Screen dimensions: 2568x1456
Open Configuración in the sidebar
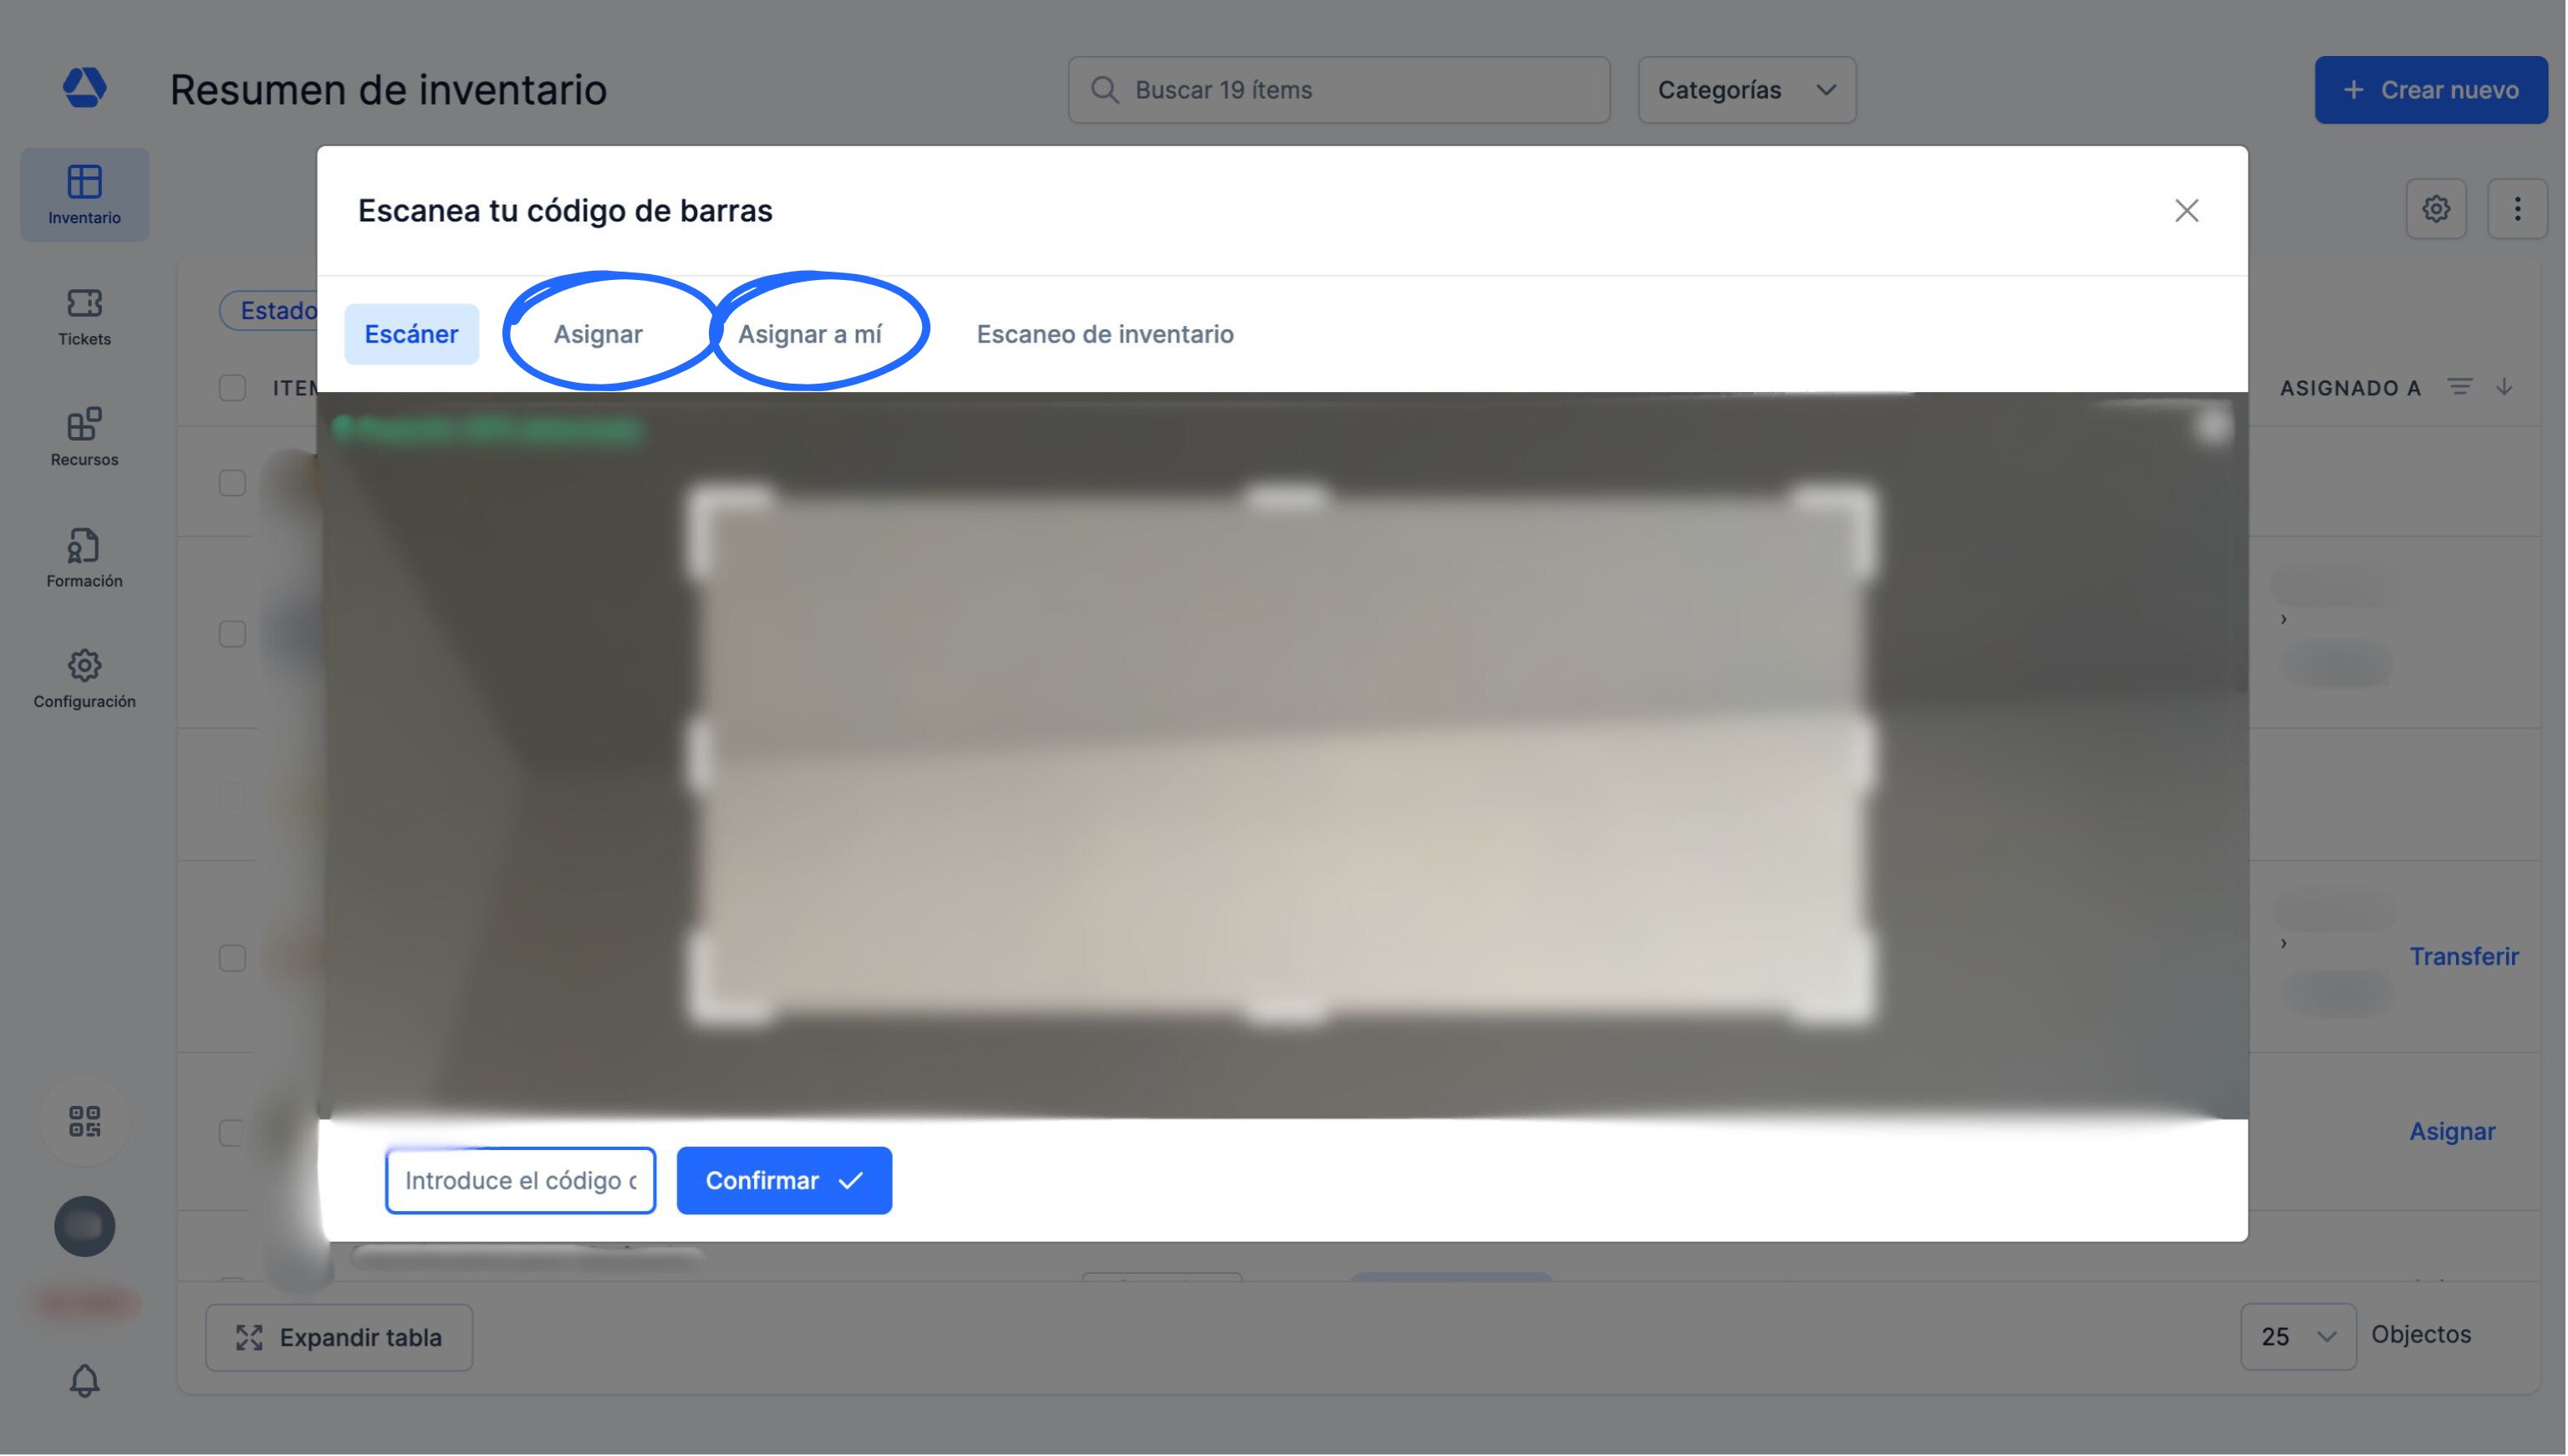84,679
